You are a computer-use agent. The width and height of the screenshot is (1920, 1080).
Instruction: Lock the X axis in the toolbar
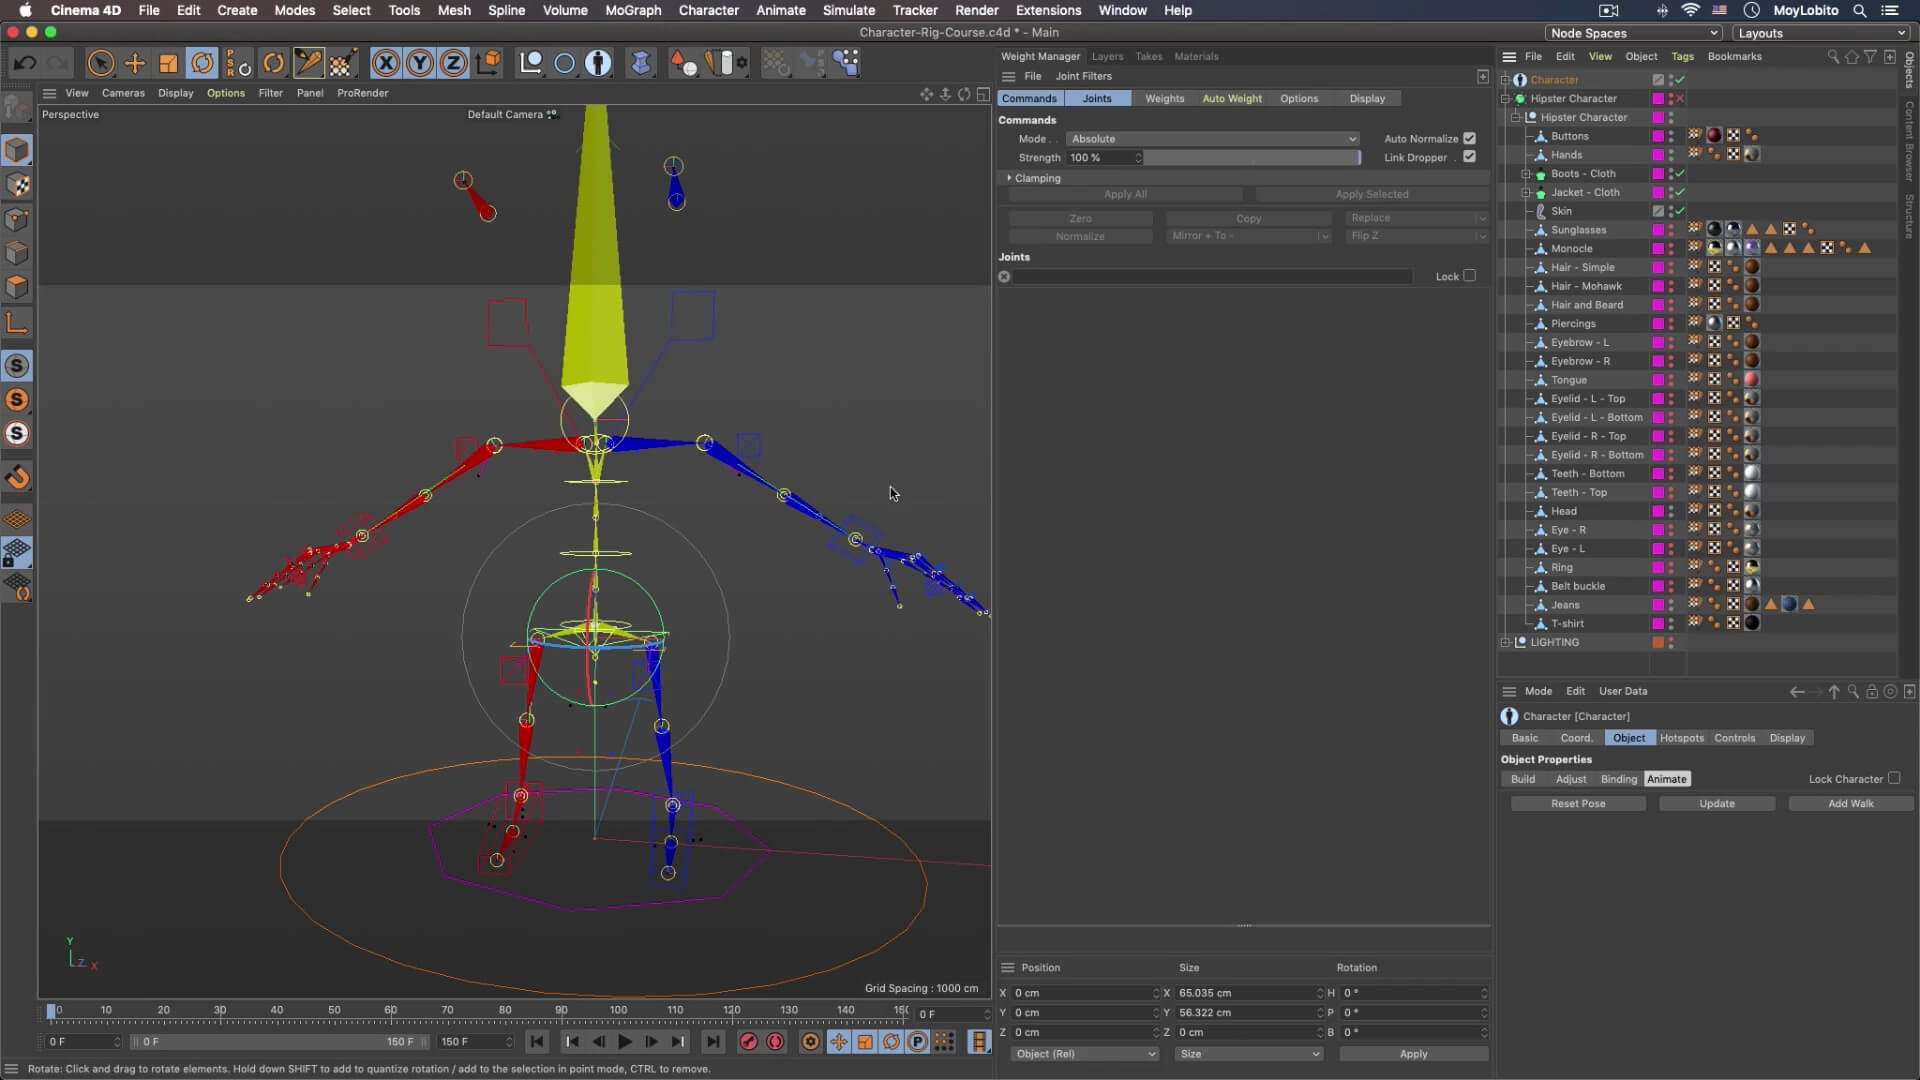click(x=385, y=63)
